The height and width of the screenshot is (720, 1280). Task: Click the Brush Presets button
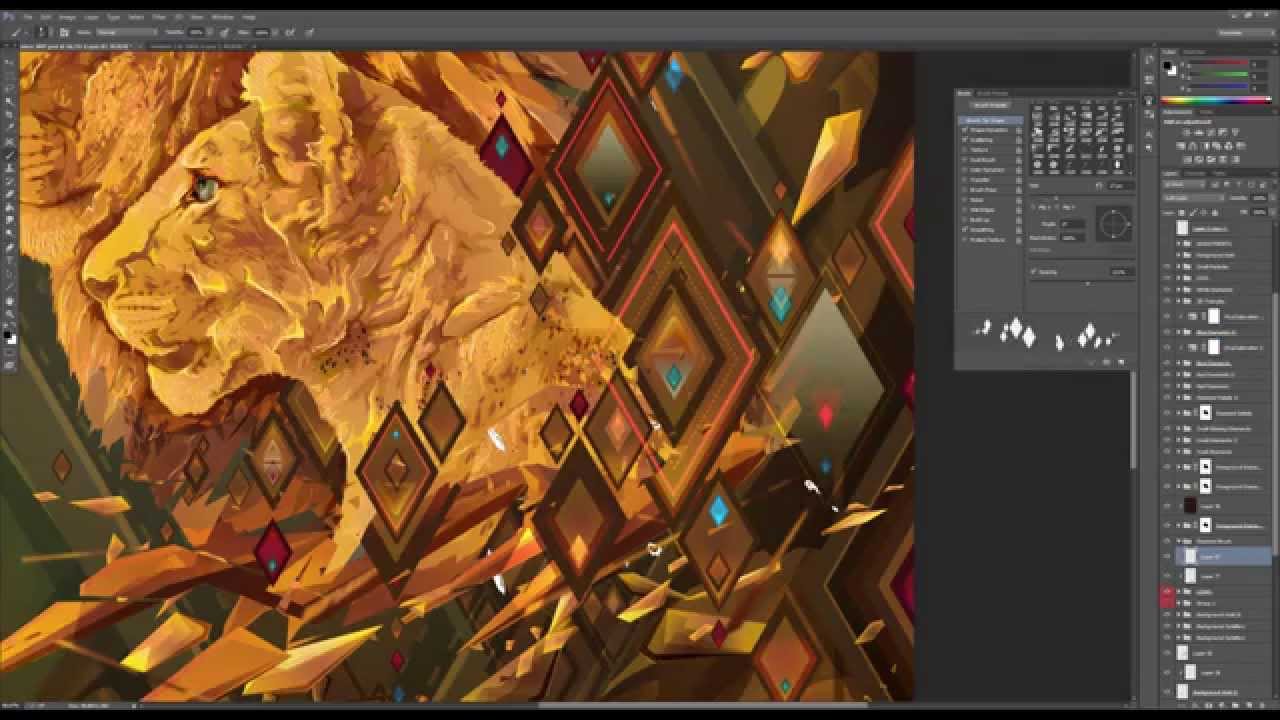click(991, 105)
